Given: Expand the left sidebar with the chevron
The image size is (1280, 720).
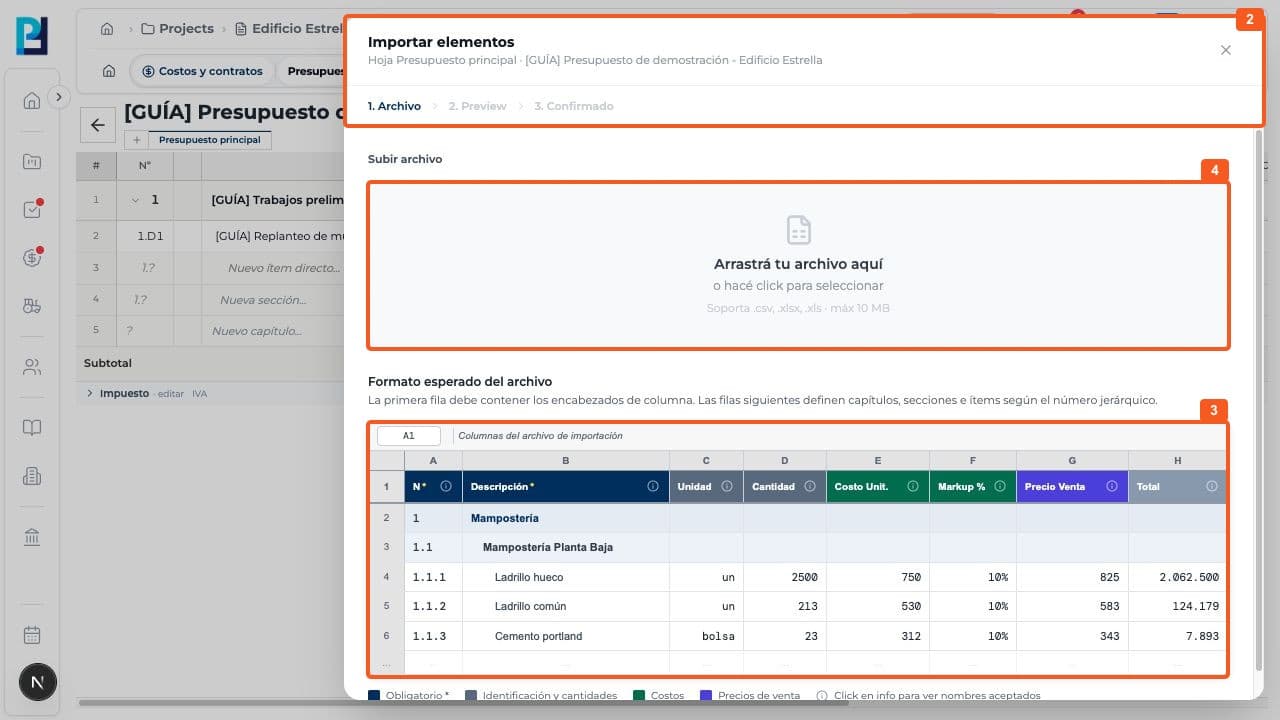Looking at the screenshot, I should pos(59,97).
